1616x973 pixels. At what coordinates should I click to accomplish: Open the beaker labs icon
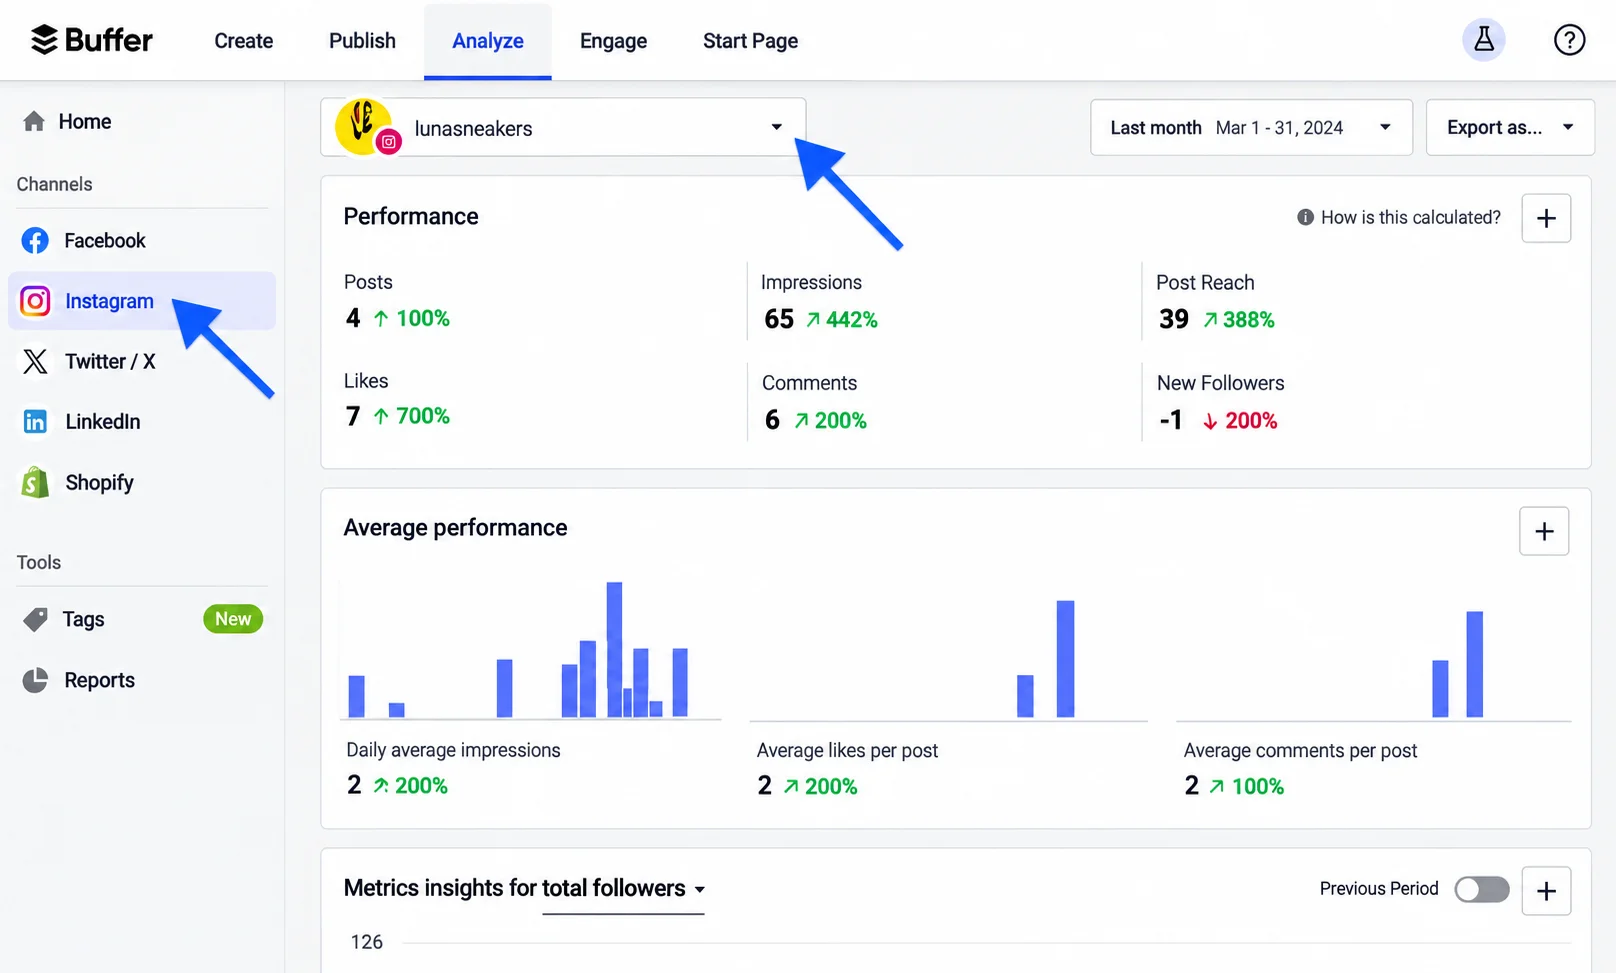pyautogui.click(x=1484, y=40)
